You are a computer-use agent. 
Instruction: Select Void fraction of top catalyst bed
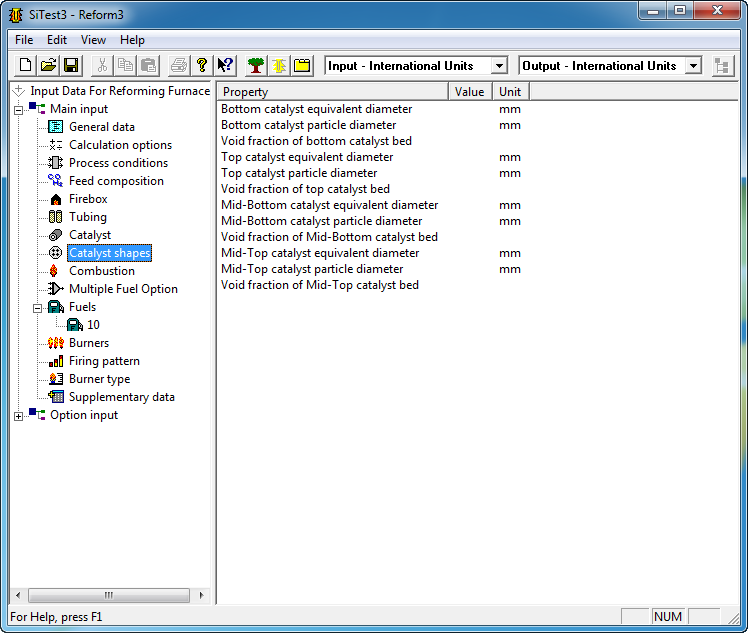coord(305,189)
